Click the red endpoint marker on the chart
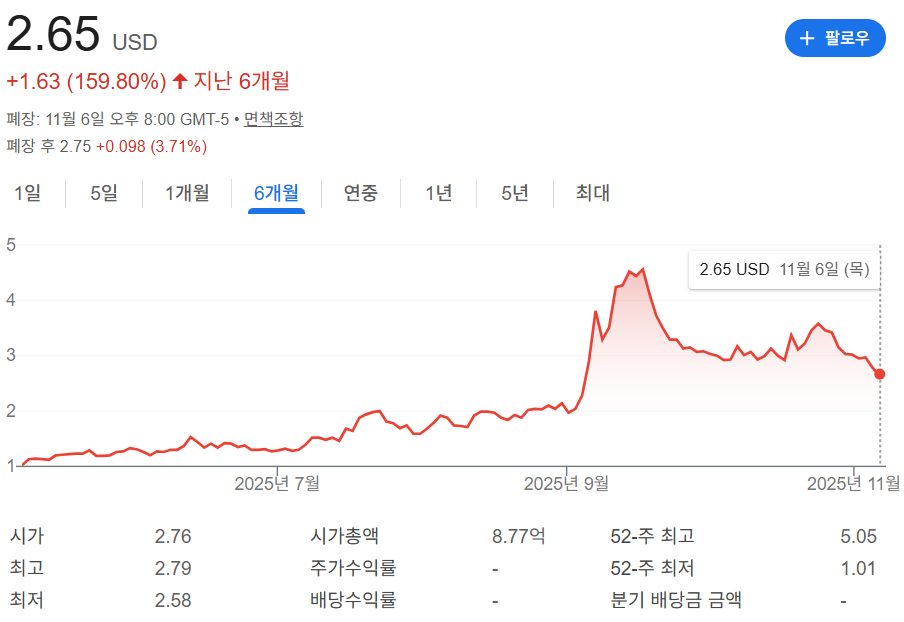This screenshot has height=622, width=904. 879,373
